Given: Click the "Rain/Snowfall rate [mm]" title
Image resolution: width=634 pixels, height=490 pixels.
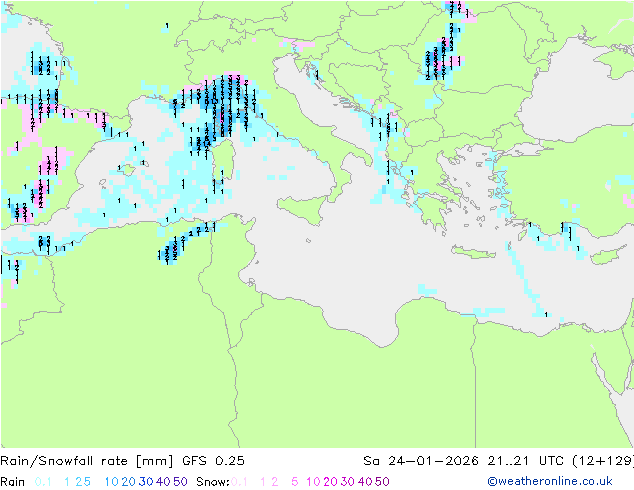Looking at the screenshot, I should click(87, 460).
